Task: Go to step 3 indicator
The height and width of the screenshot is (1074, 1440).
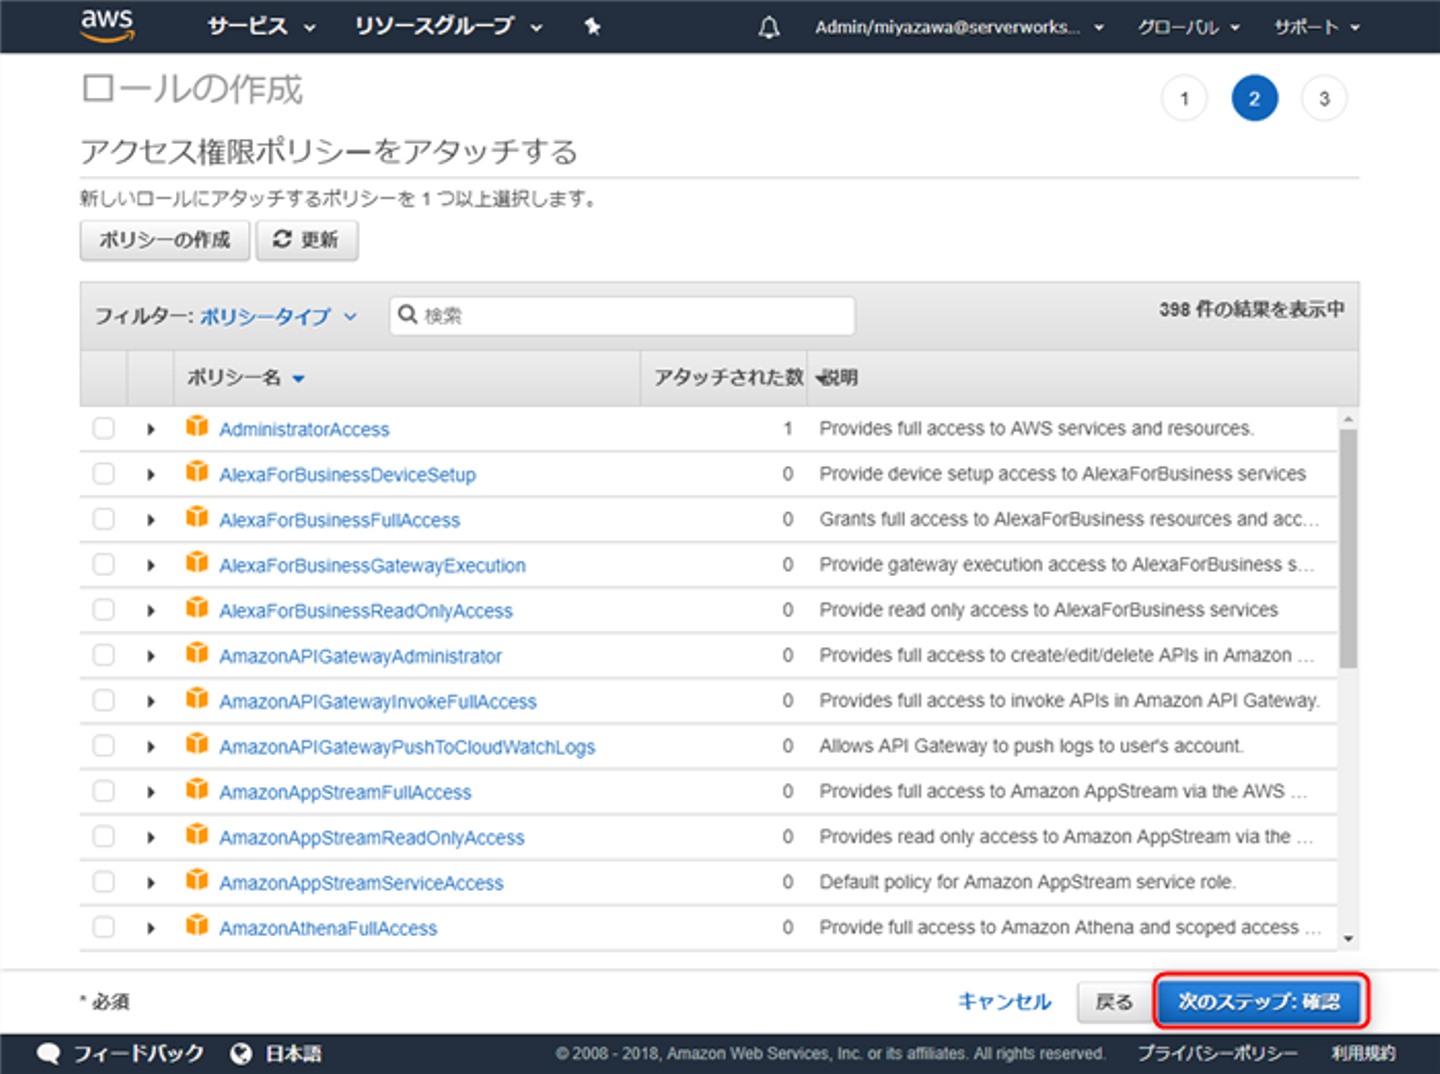Action: pyautogui.click(x=1324, y=98)
